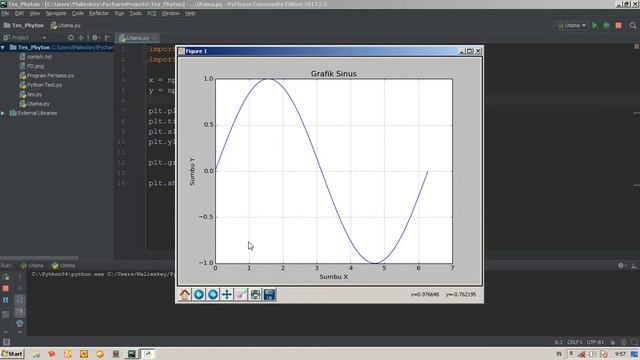Toggle tool window buttons at bottom-left corner
Image resolution: width=640 pixels, height=360 pixels.
tap(6, 342)
